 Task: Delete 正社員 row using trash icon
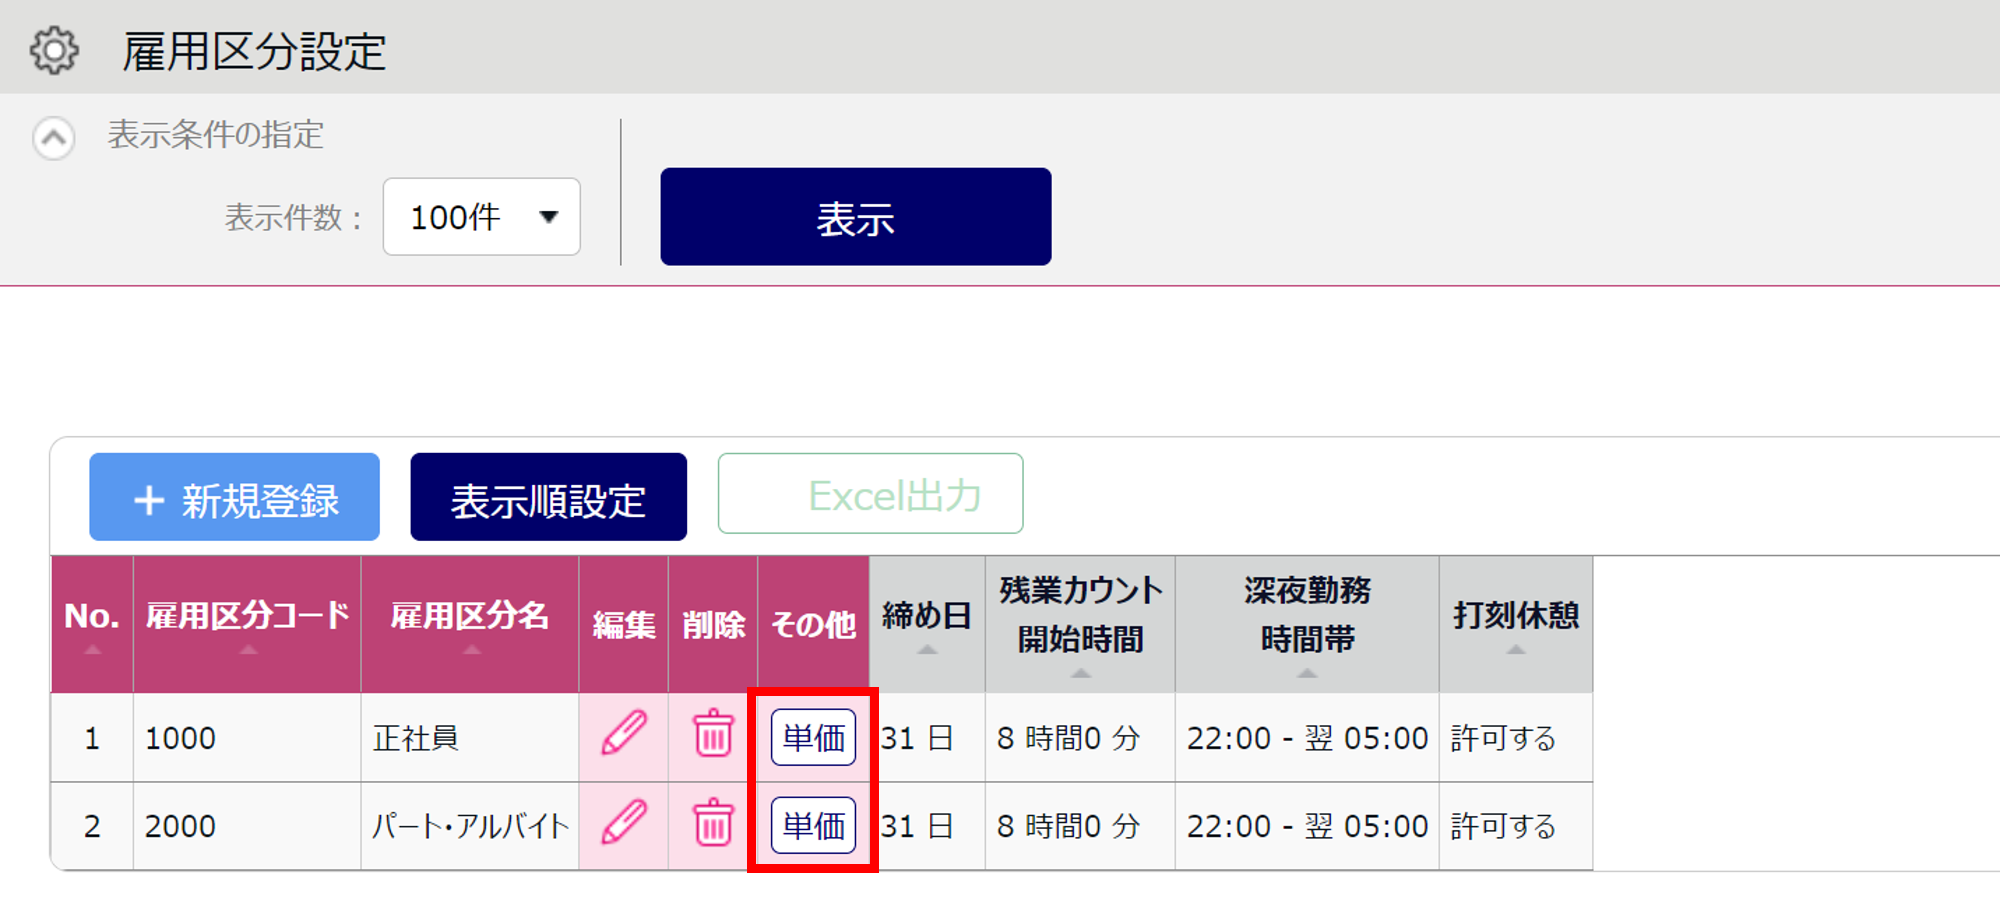tap(714, 735)
